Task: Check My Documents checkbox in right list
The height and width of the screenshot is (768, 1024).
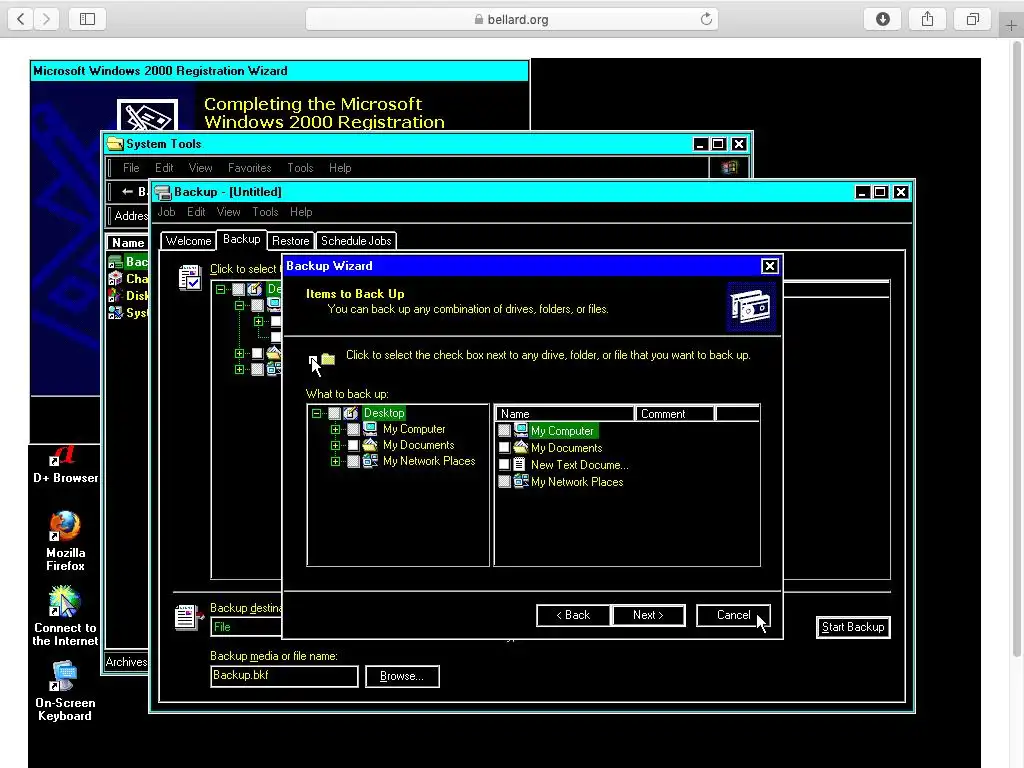Action: point(504,448)
